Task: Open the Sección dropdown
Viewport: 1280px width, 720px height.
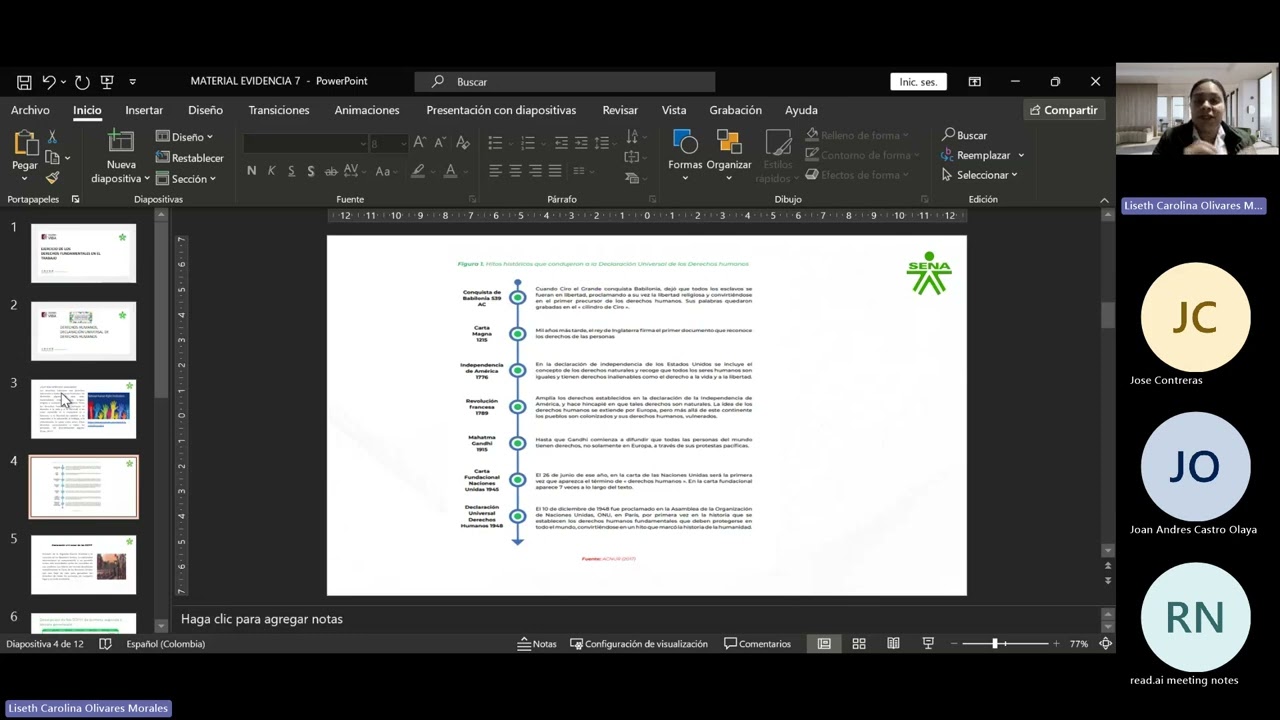Action: point(187,179)
